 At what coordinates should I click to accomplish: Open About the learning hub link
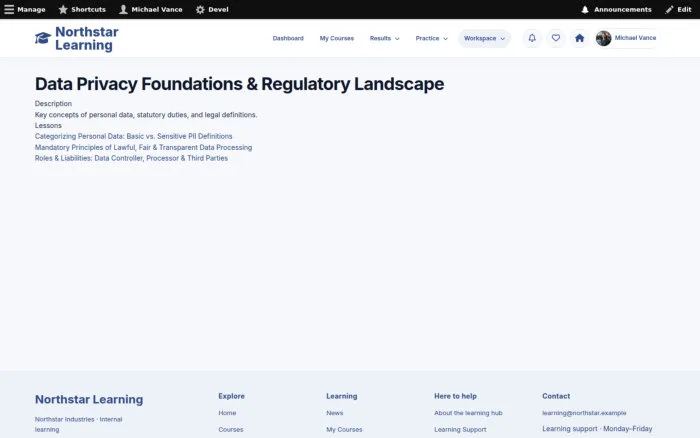click(468, 413)
